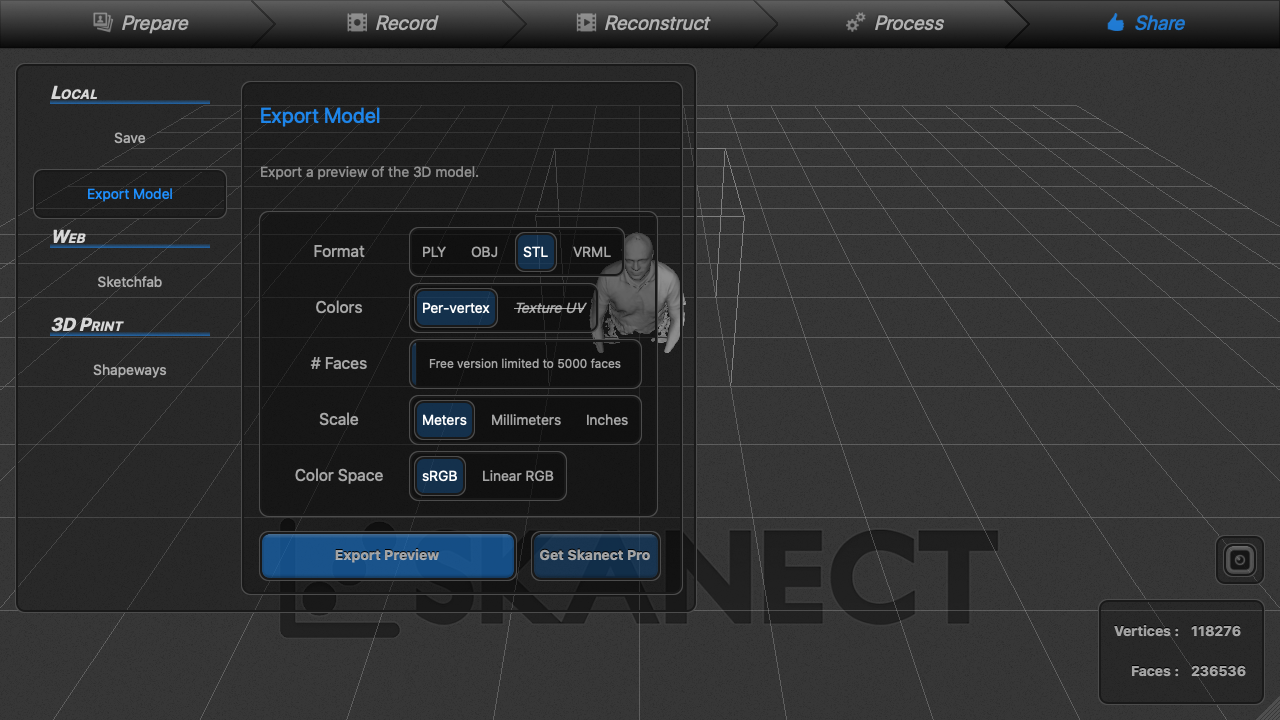This screenshot has width=1280, height=720.
Task: Click the camera view icon button
Action: [x=1240, y=560]
